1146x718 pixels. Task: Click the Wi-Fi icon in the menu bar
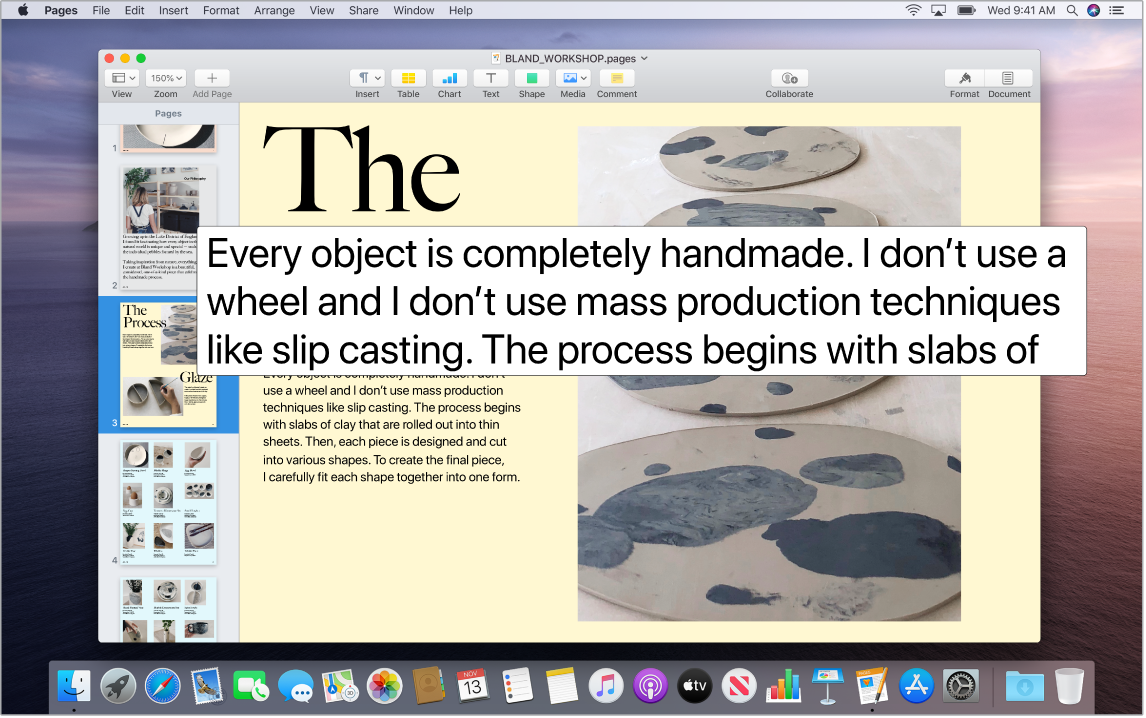click(913, 11)
